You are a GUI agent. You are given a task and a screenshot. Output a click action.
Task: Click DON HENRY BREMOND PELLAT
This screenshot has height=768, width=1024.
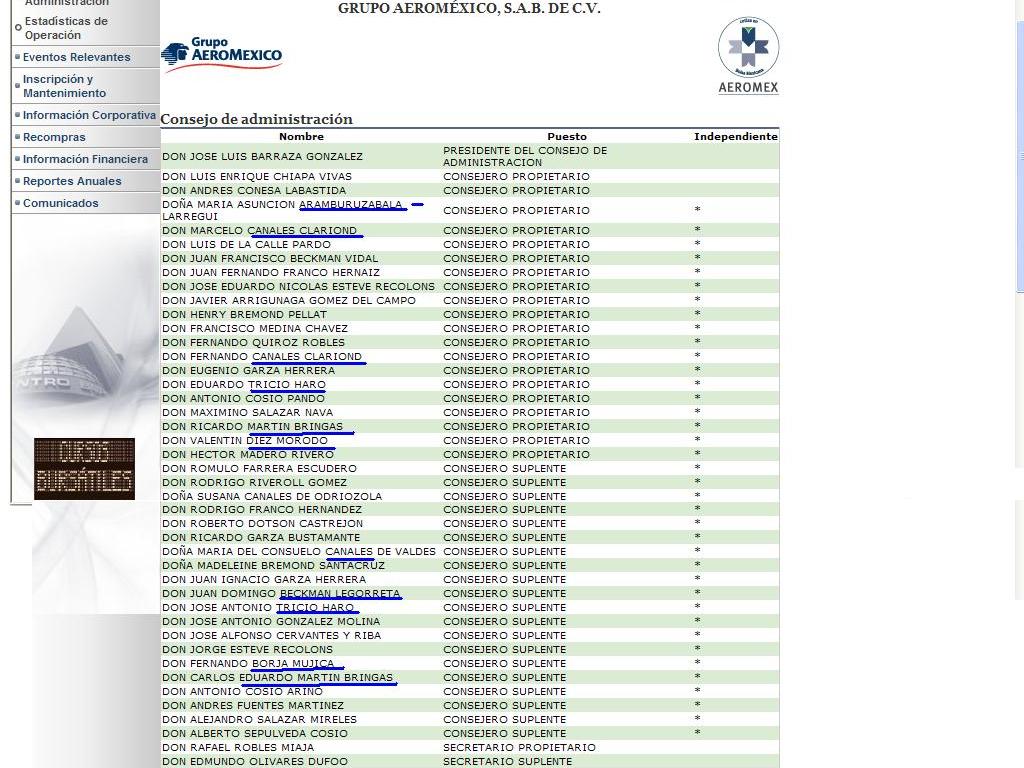pos(244,315)
